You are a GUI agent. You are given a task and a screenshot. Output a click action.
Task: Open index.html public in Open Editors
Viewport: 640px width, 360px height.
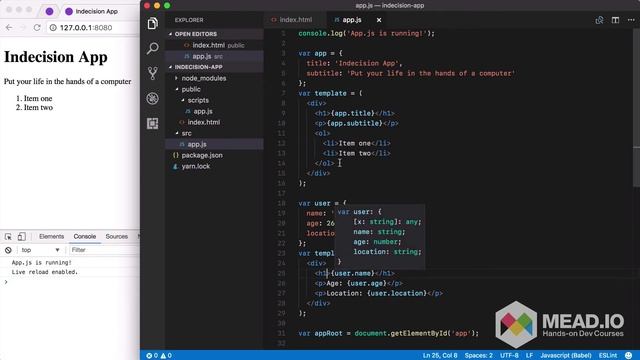tap(214, 45)
